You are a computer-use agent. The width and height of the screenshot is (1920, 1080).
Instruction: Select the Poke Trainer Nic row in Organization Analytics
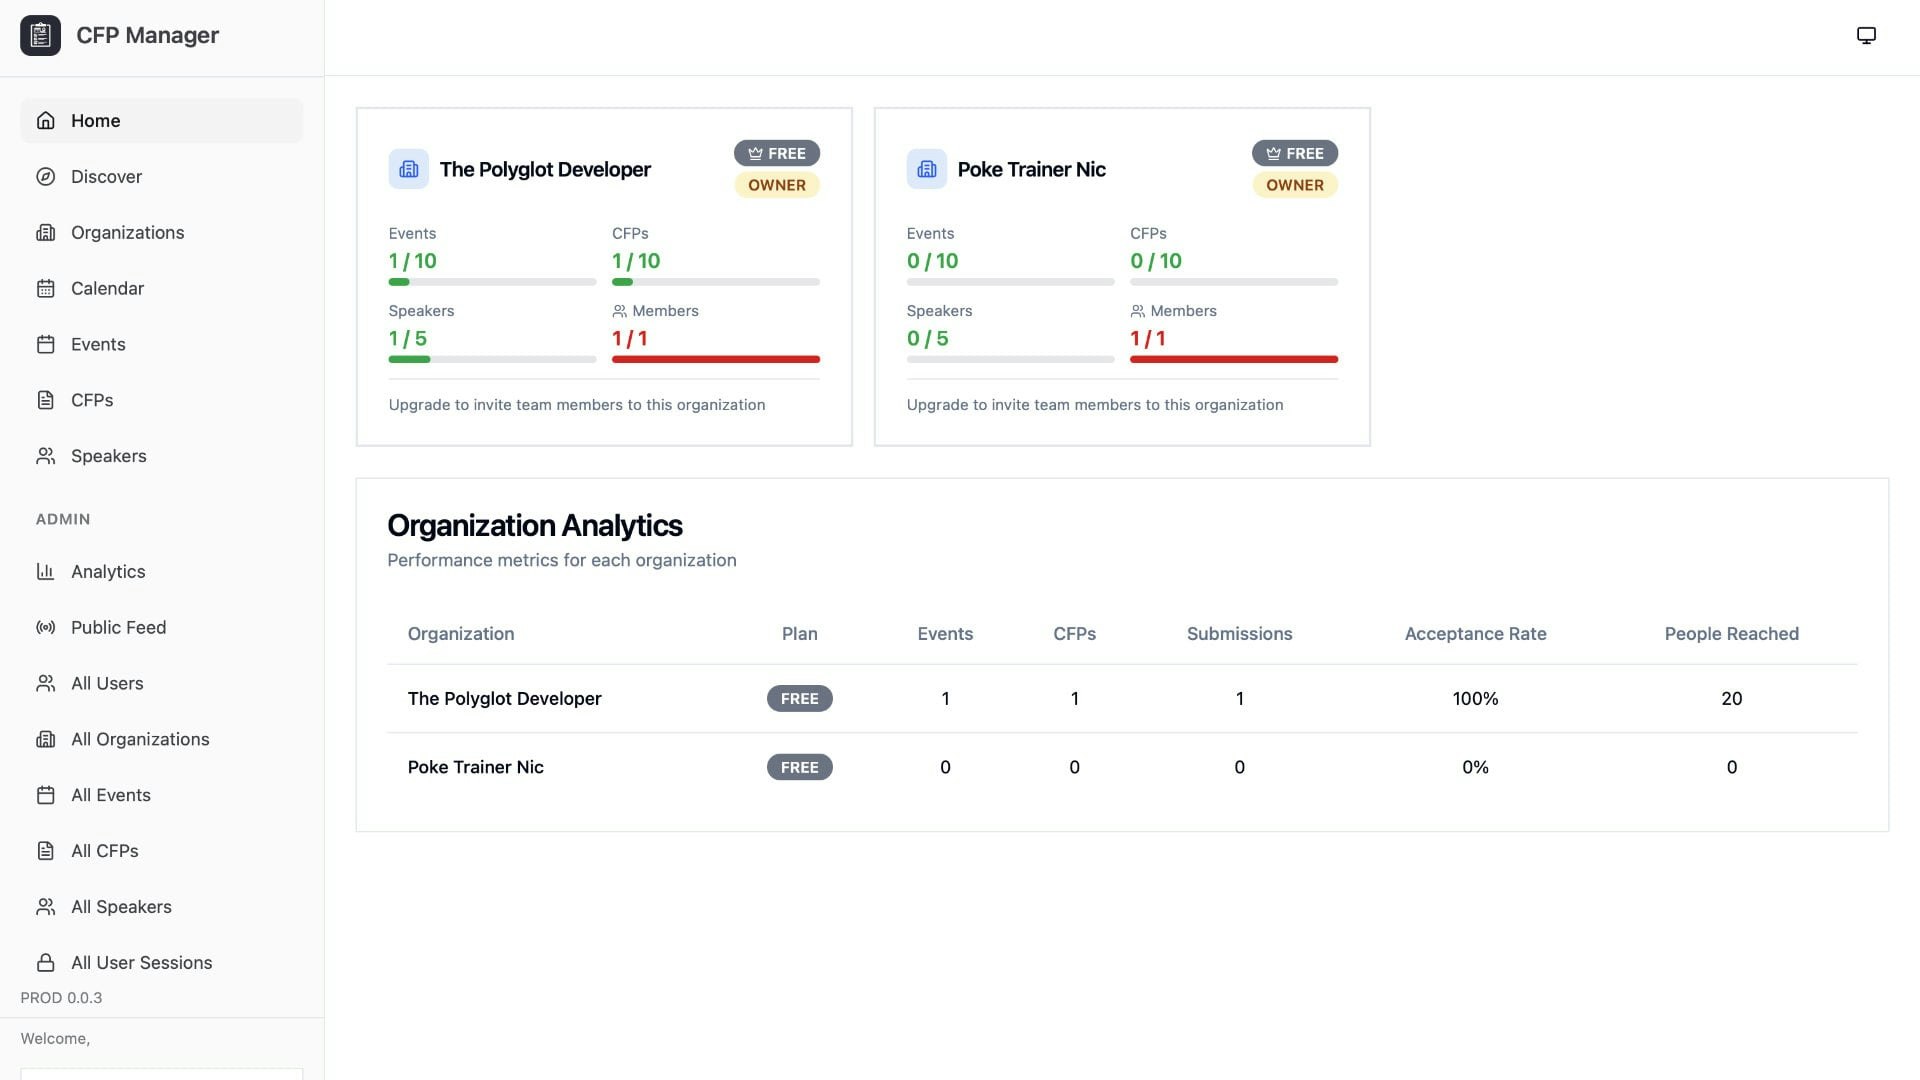click(x=475, y=767)
